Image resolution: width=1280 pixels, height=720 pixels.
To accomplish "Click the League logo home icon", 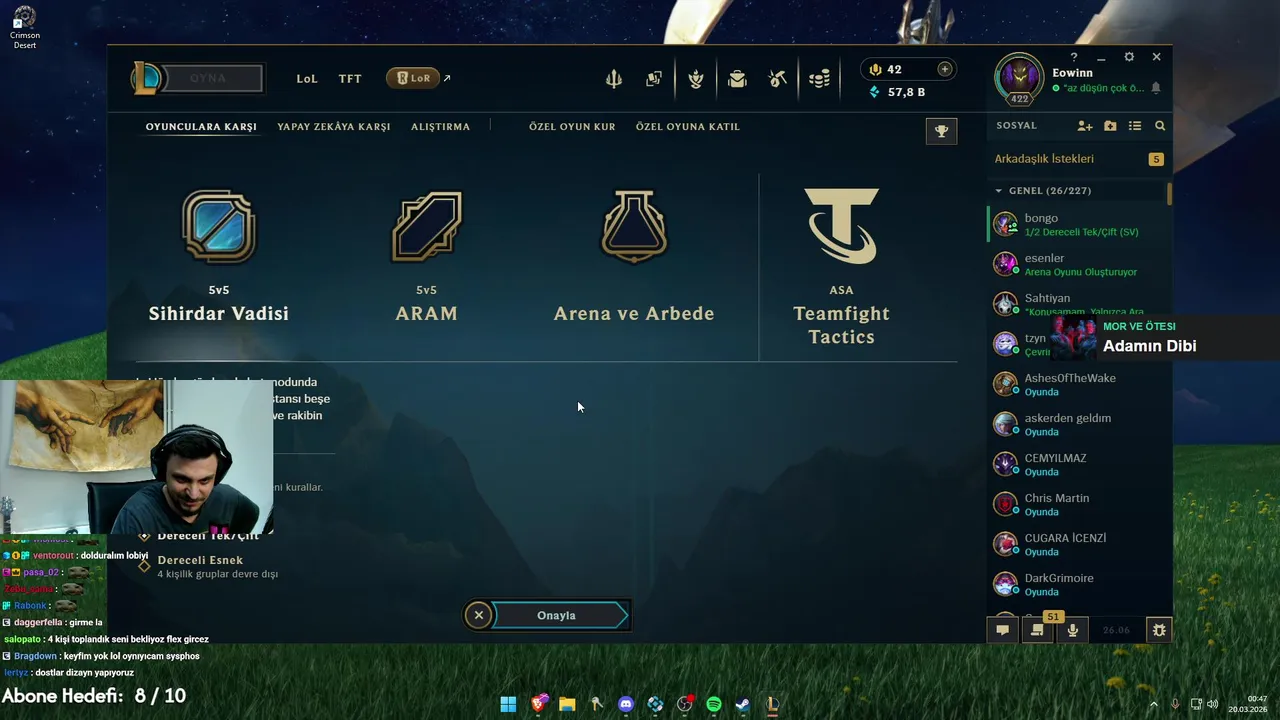I will tap(147, 78).
